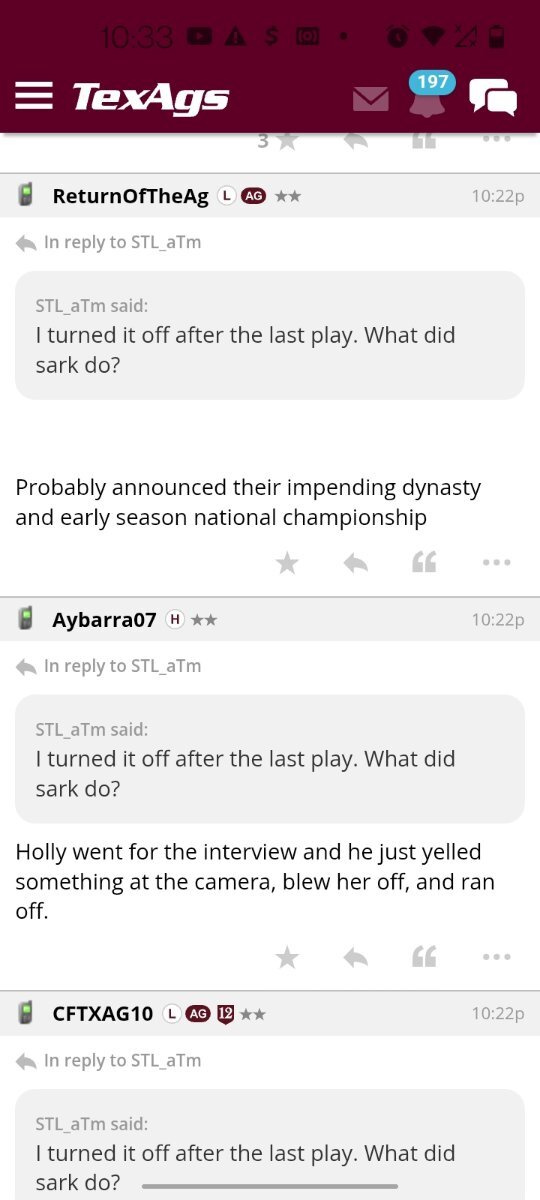The height and width of the screenshot is (1200, 540).
Task: Star ReturnOfTheAg's post
Action: [x=287, y=564]
